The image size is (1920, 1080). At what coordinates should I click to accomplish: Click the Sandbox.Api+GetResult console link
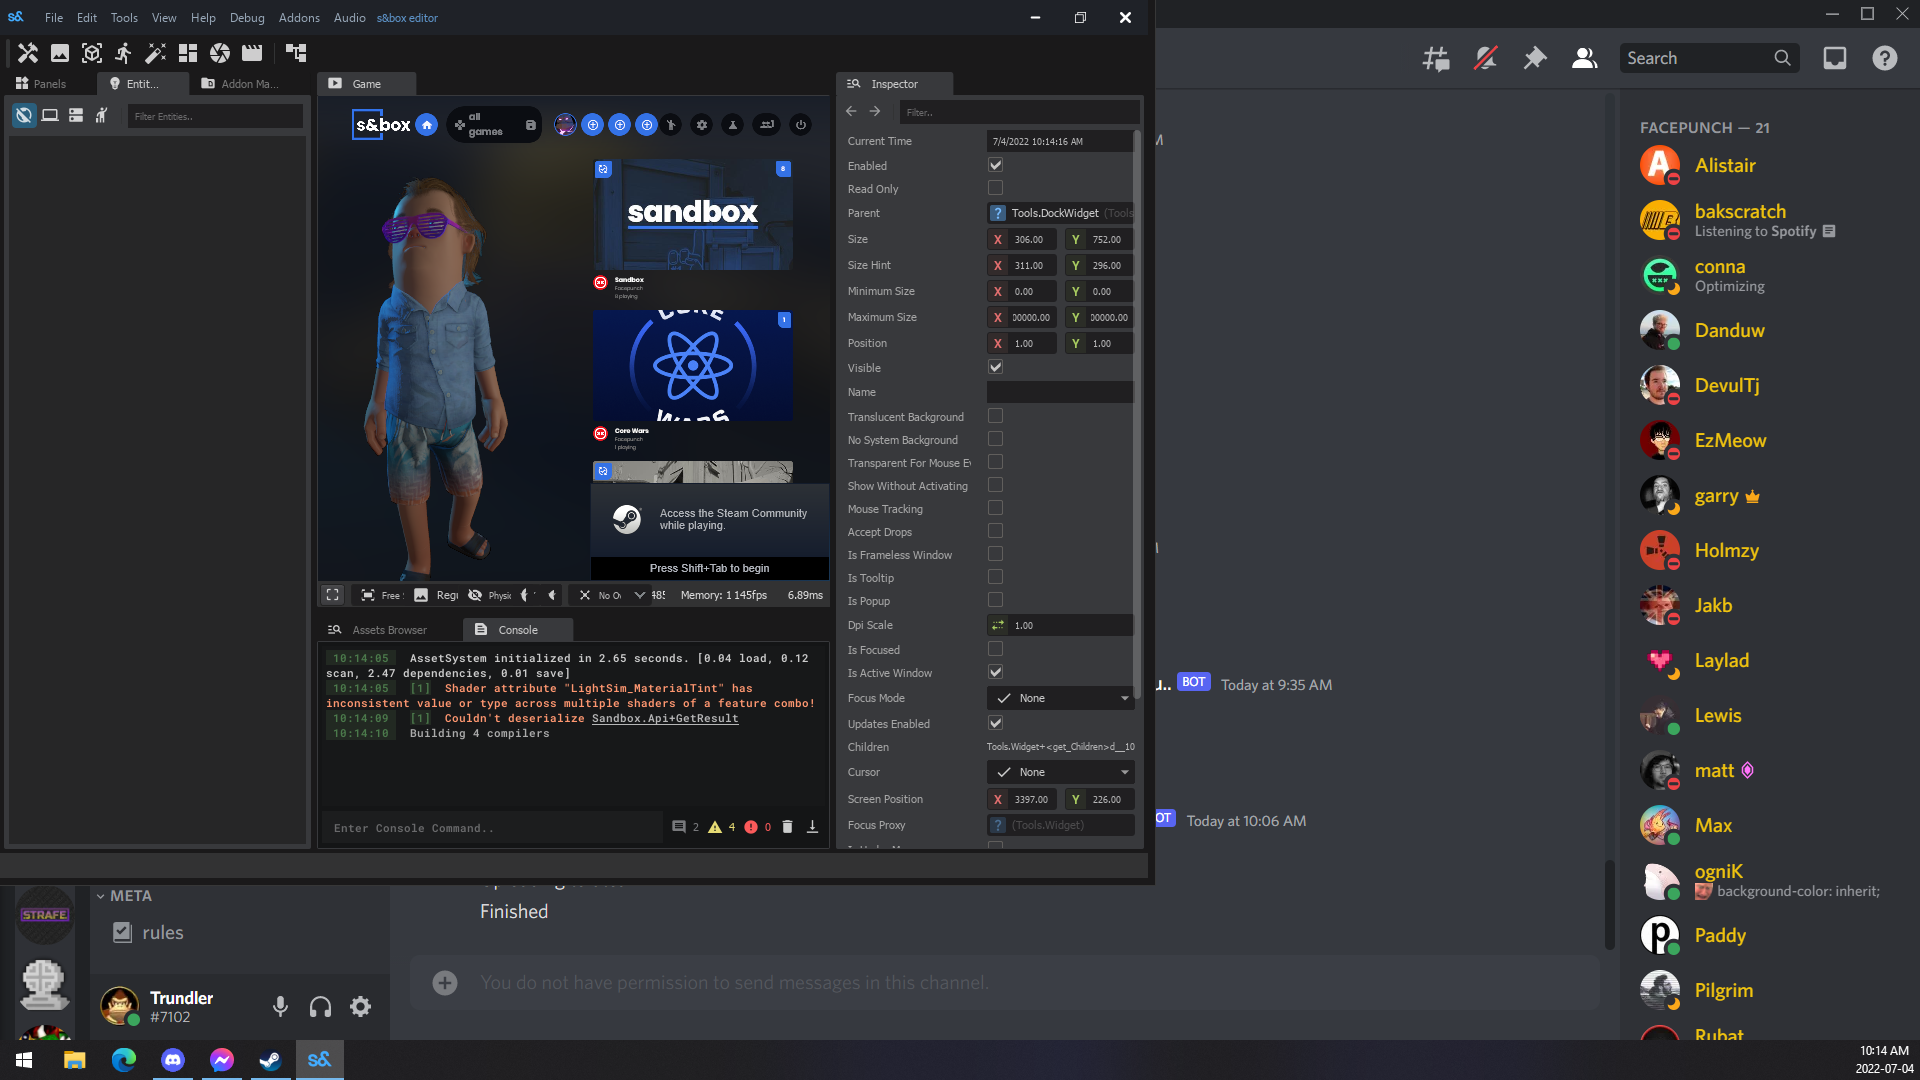(x=665, y=718)
